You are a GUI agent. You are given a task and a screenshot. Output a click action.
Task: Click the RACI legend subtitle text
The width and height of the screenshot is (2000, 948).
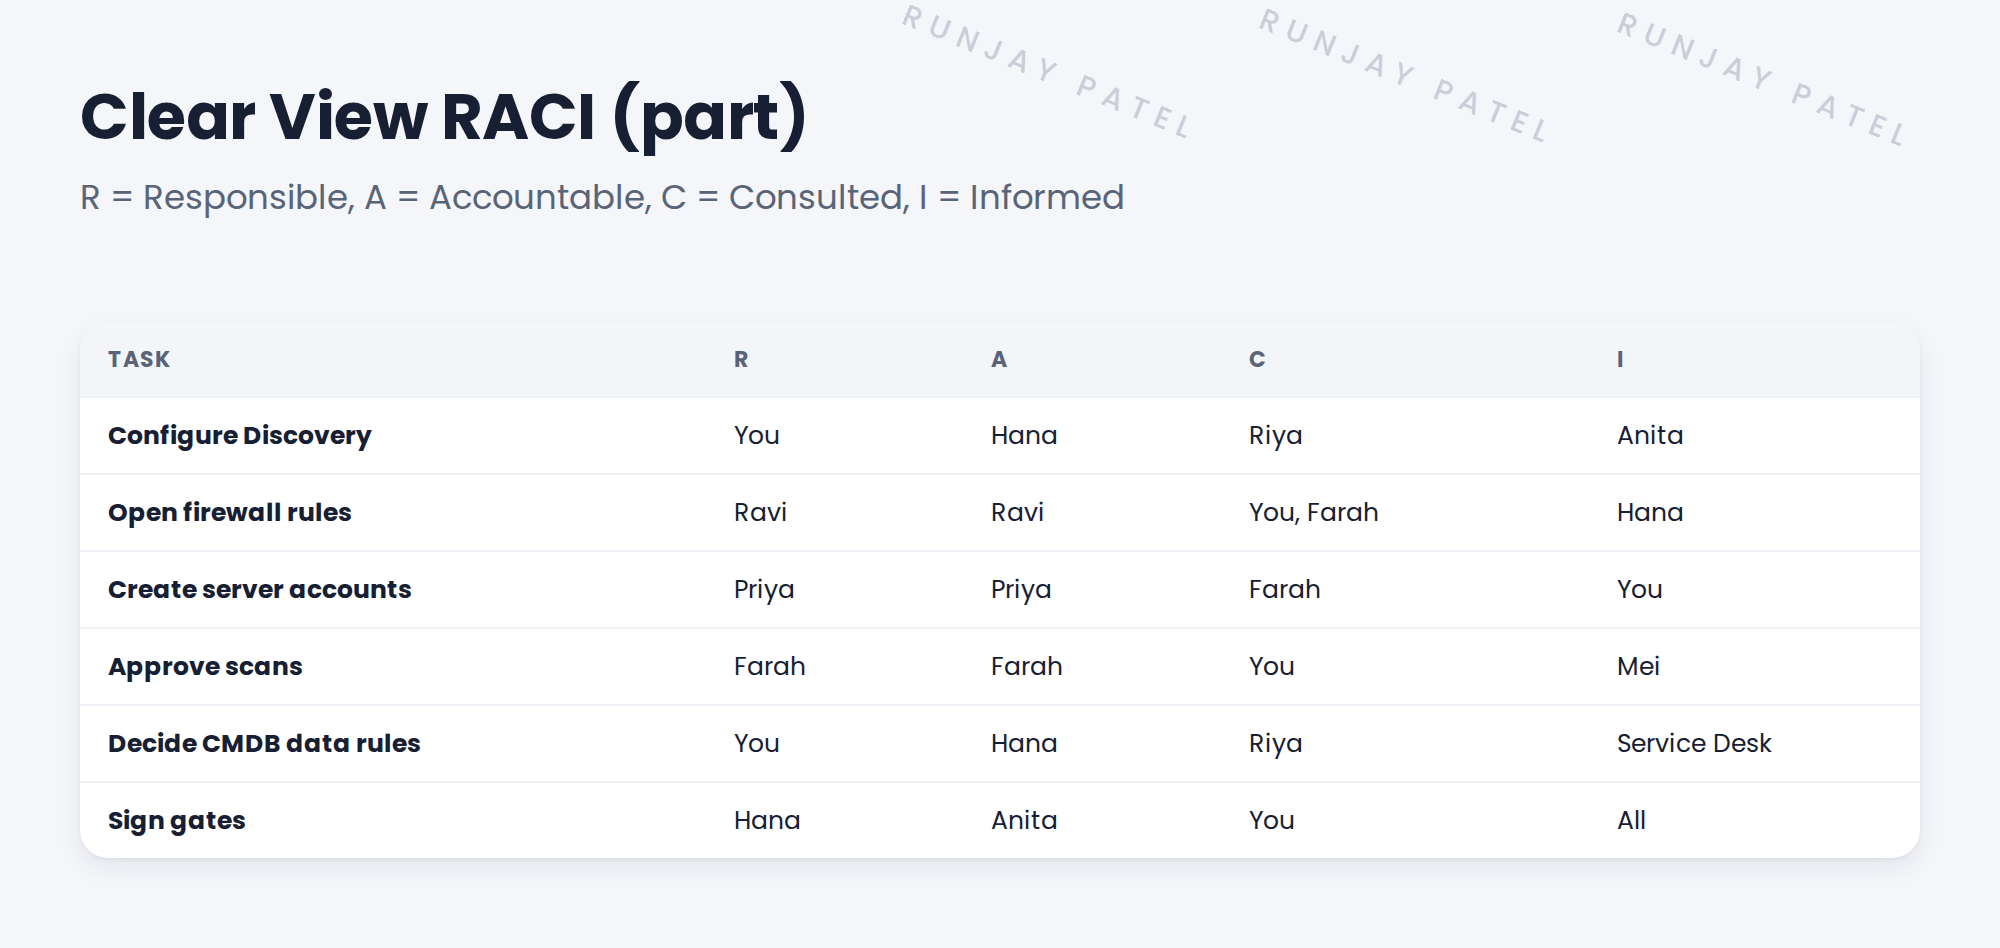point(602,198)
